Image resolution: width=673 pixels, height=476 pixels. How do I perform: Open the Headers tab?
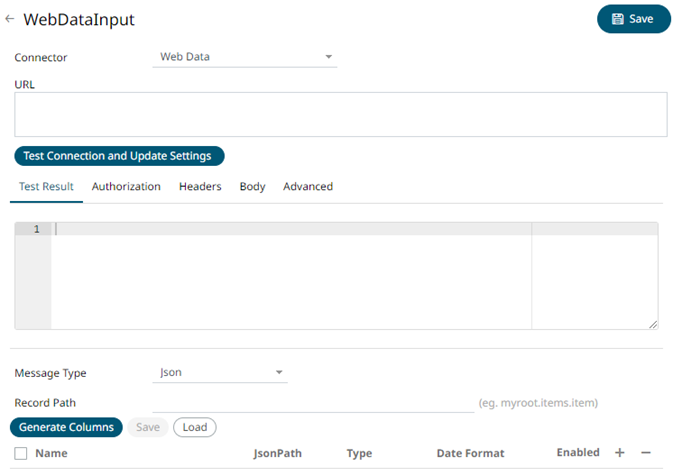click(200, 187)
